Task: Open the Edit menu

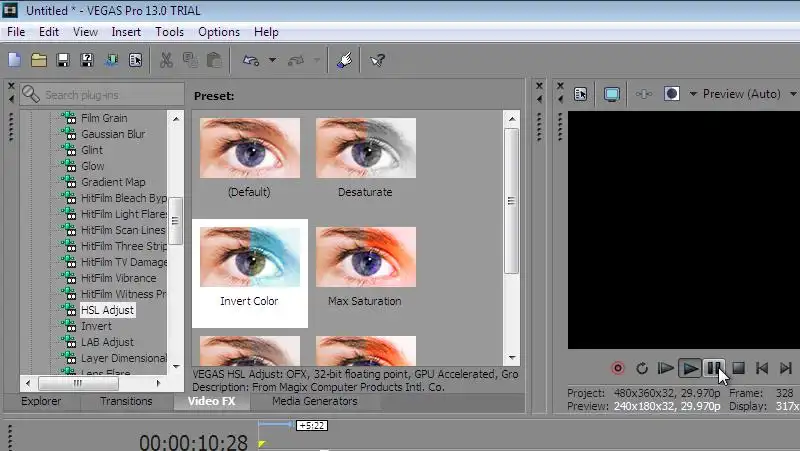Action: tap(49, 32)
